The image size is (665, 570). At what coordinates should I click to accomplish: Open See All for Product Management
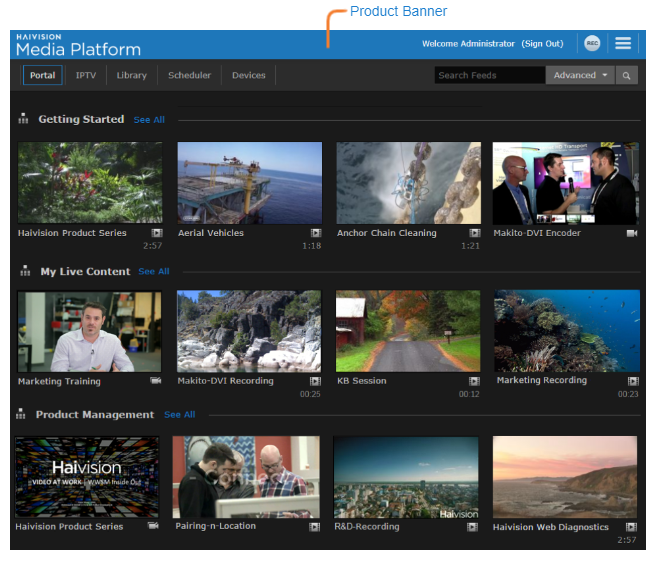179,415
